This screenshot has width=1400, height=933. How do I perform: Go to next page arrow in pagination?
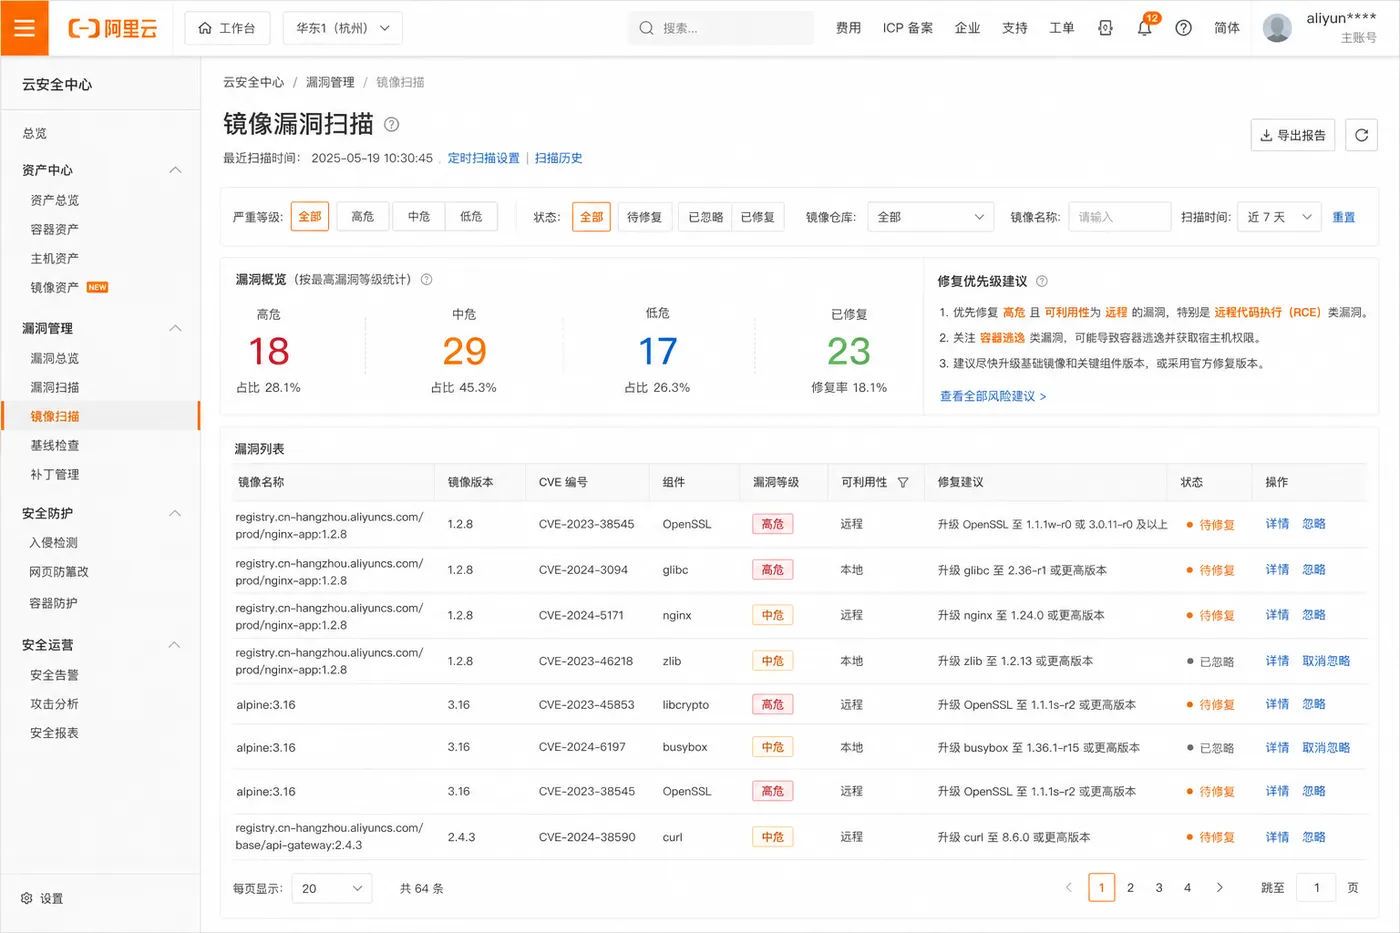click(x=1219, y=887)
